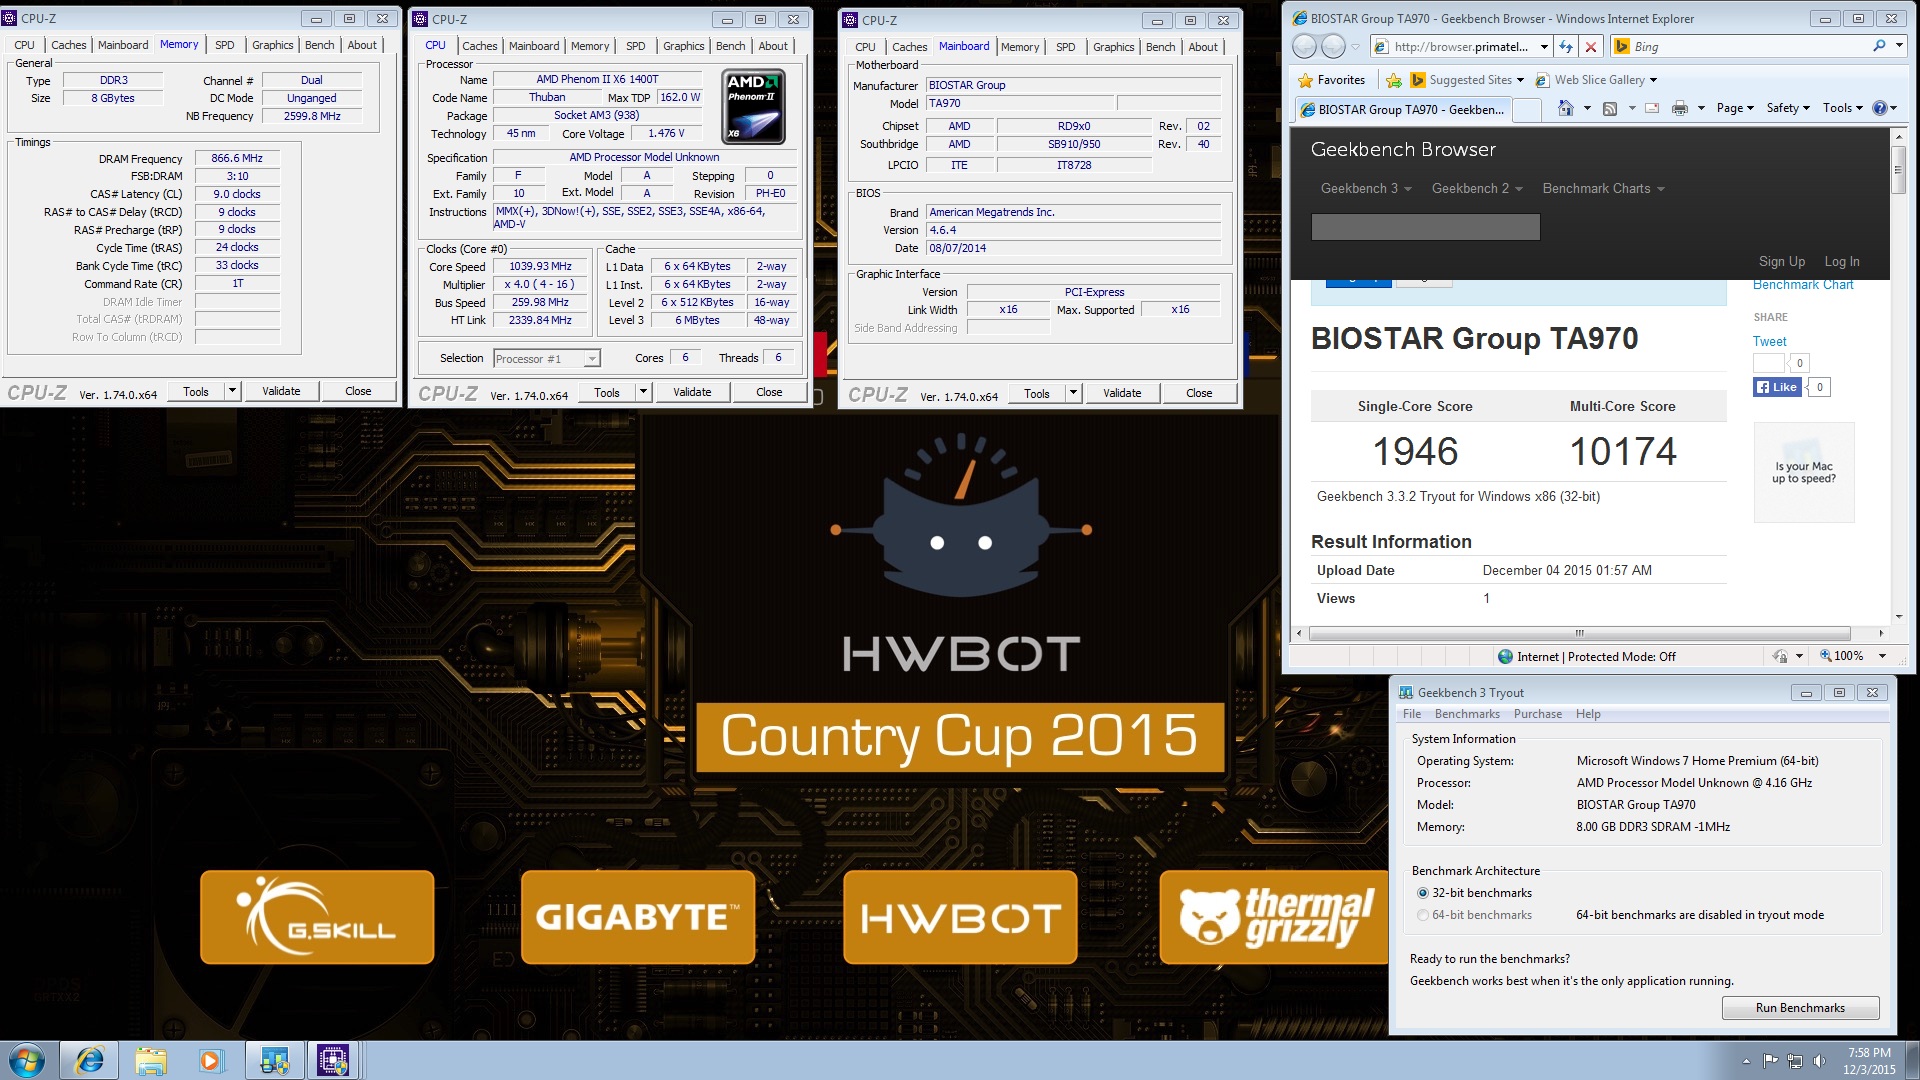This screenshot has height=1080, width=1920.
Task: Open Tools dropdown arrow in Memory CPU-Z window
Action: click(233, 391)
